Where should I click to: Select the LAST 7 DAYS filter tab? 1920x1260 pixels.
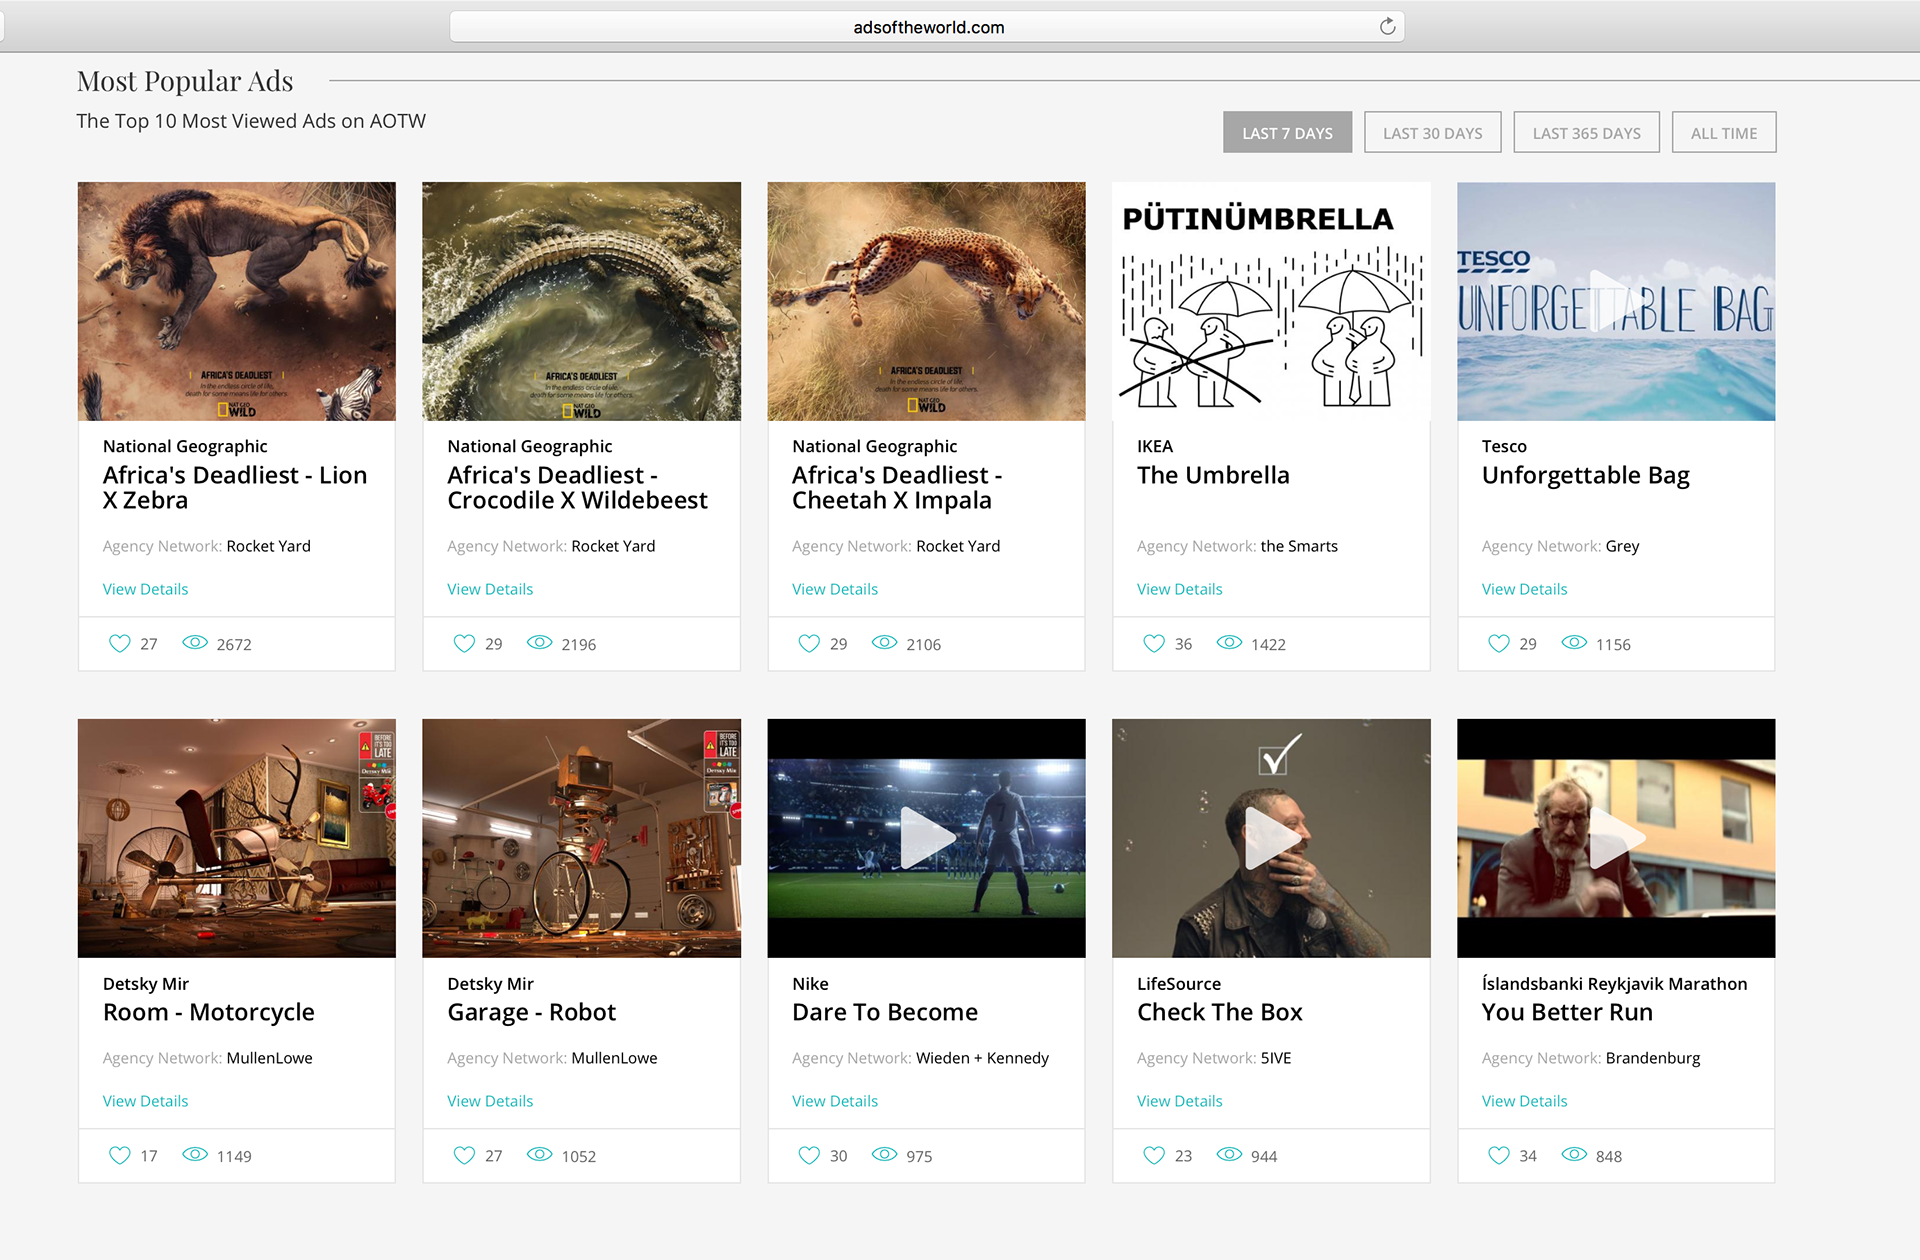(1287, 132)
